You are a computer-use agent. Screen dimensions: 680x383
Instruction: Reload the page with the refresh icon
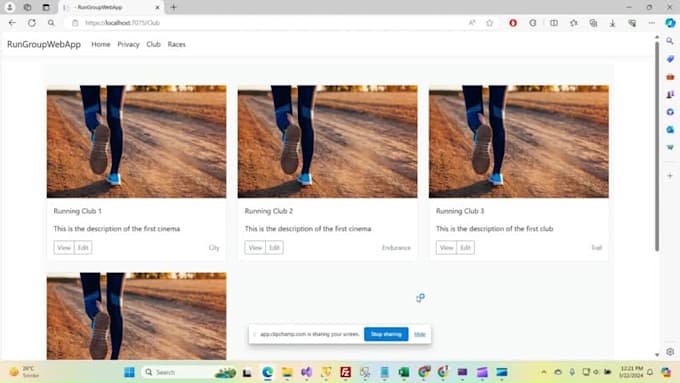(32, 23)
